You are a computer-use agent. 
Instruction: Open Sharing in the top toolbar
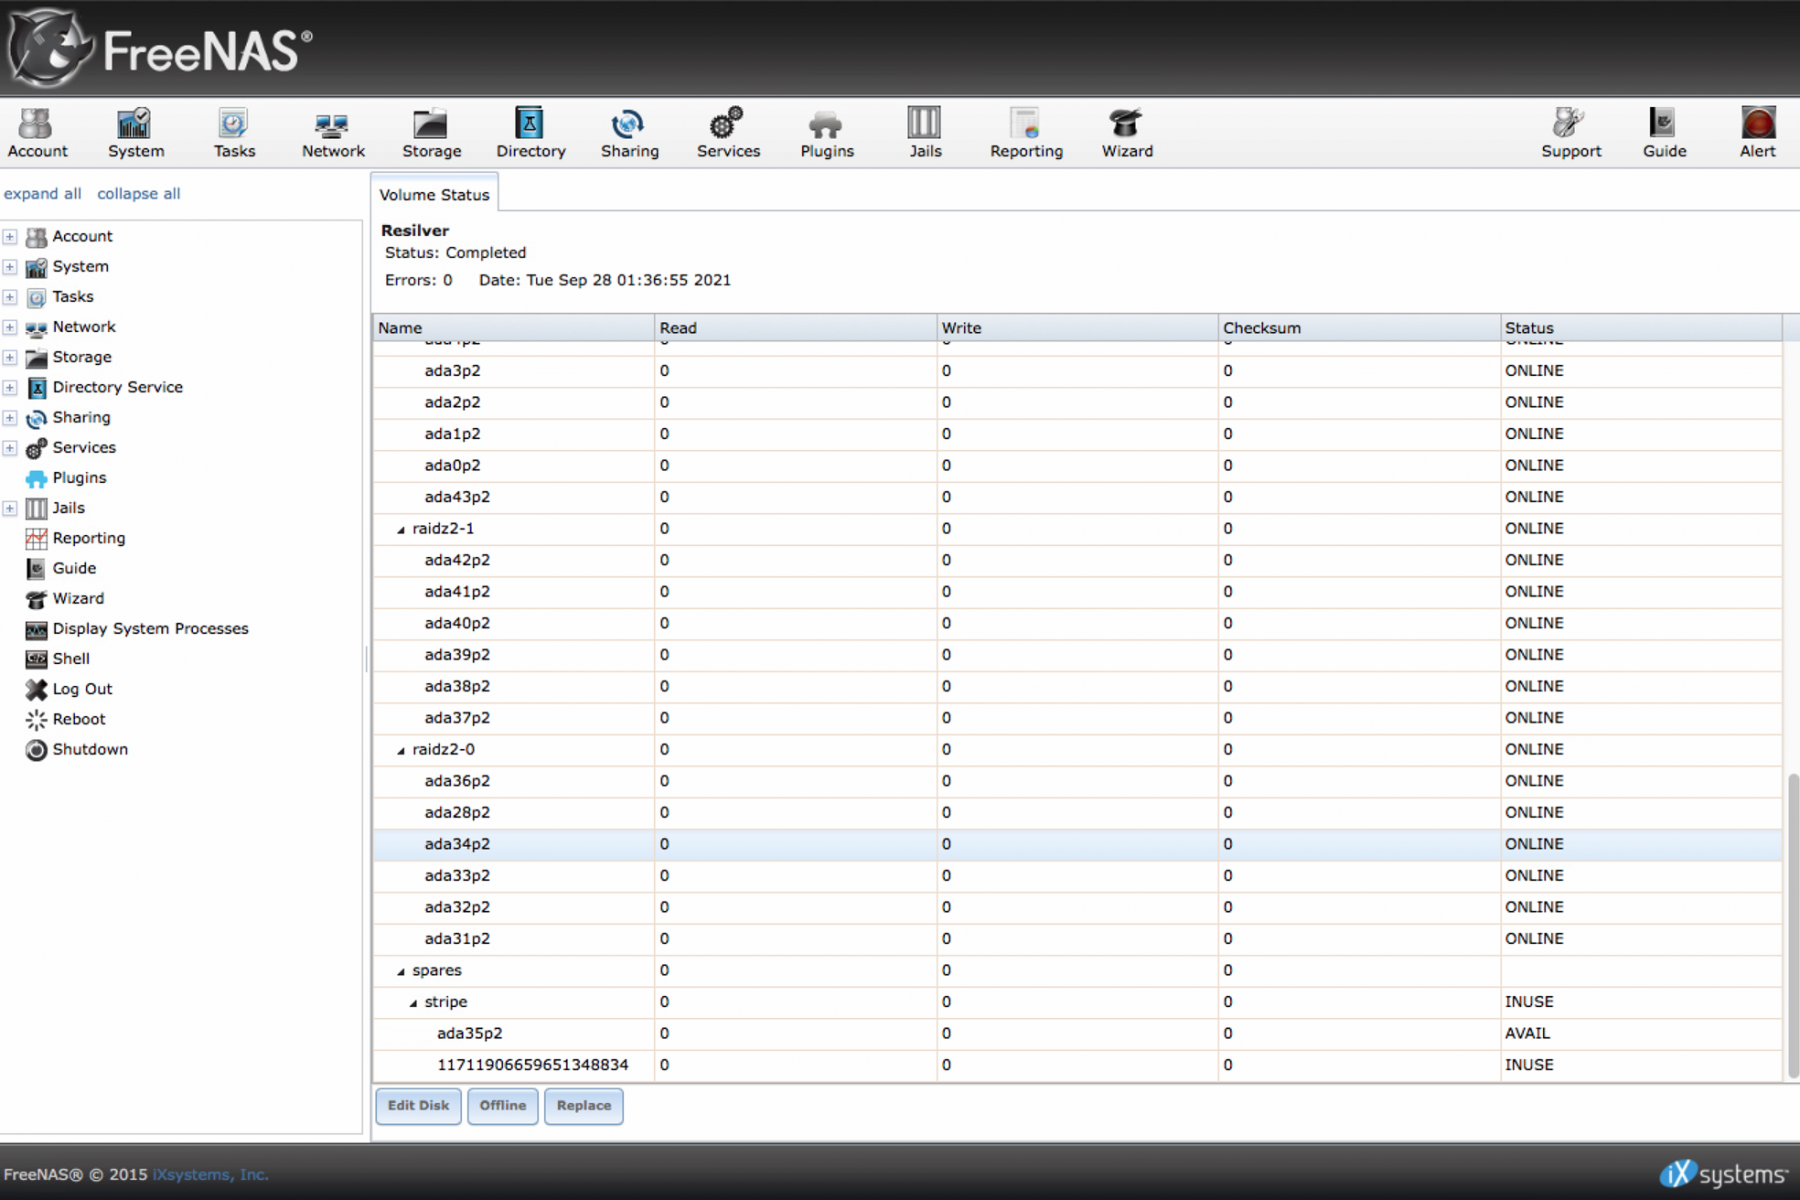click(629, 133)
